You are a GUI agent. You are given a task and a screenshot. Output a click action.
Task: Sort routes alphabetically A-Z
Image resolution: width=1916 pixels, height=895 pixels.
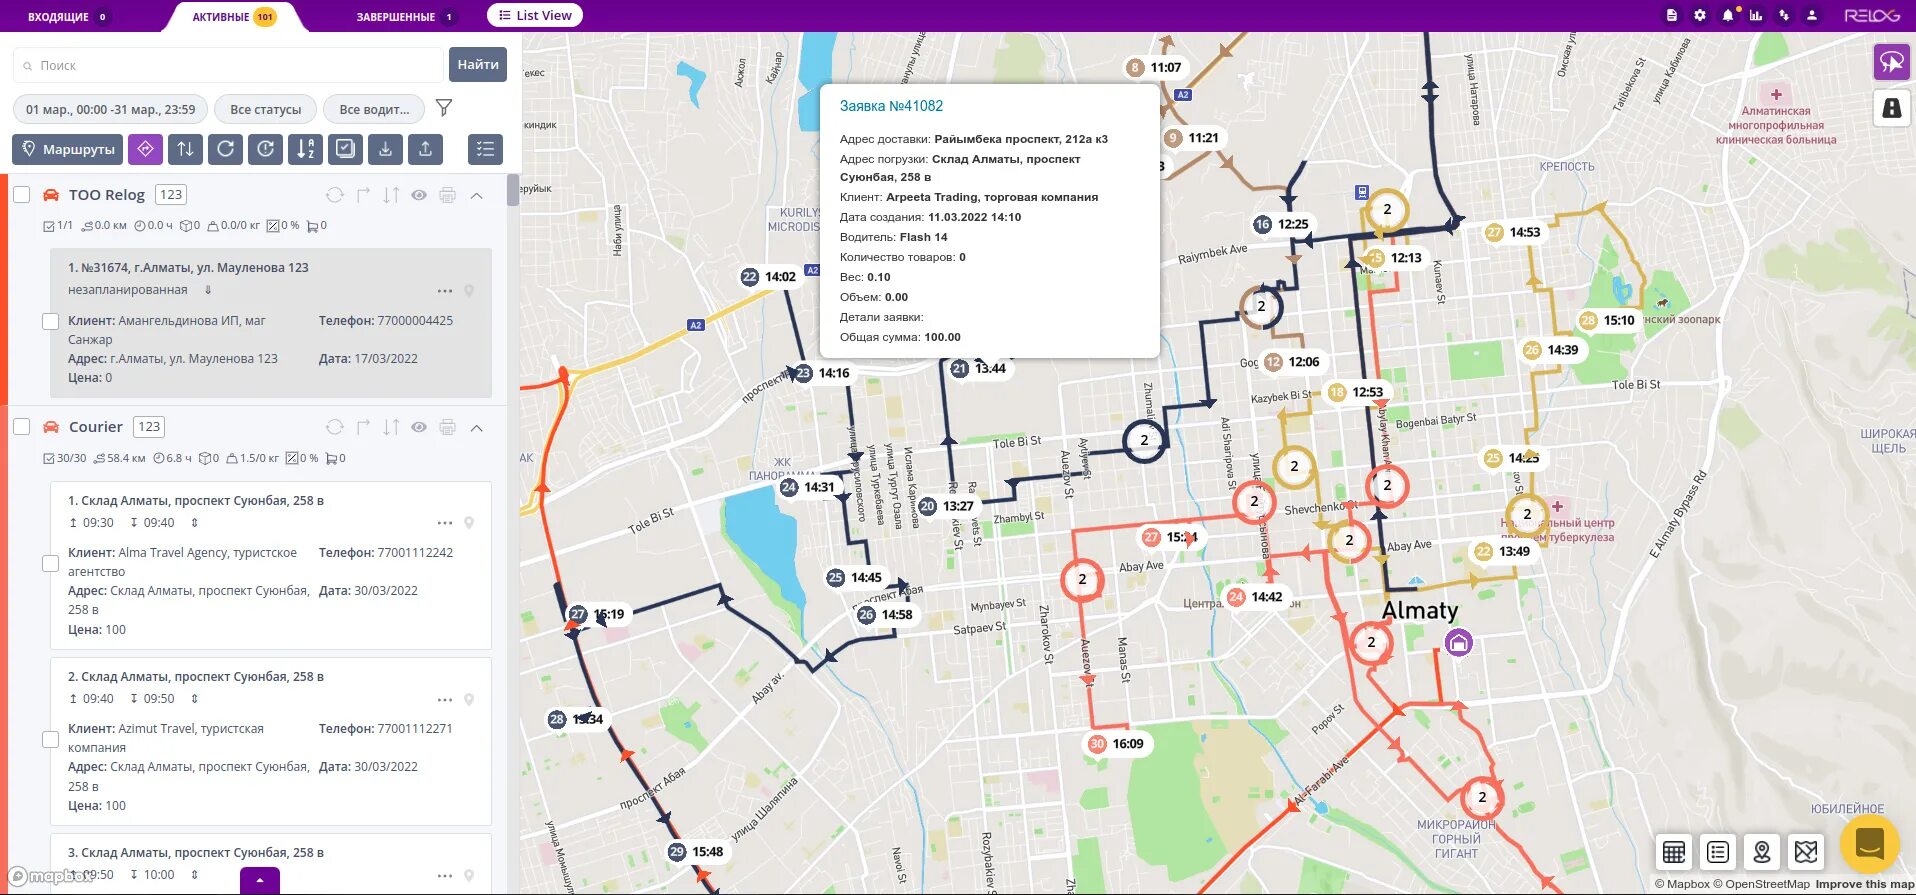(x=305, y=149)
